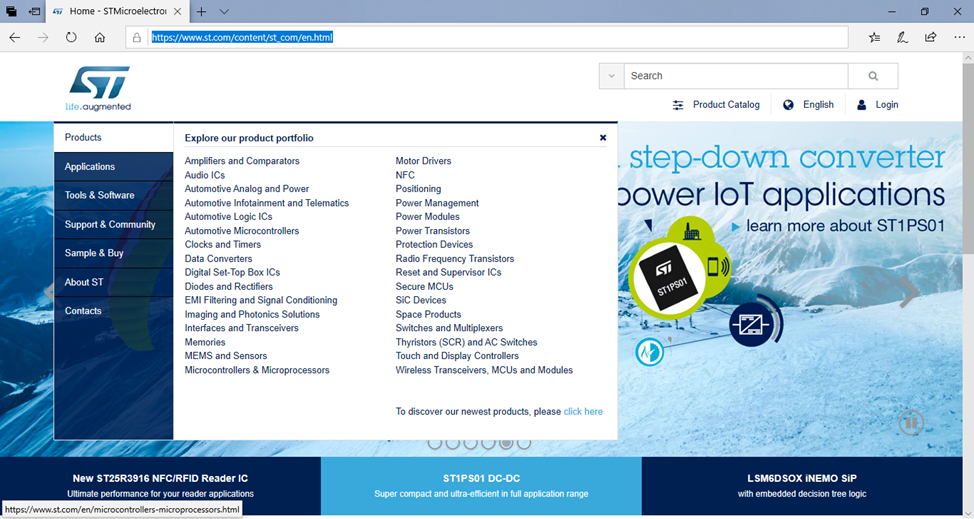Open the tab list chevron

[224, 11]
